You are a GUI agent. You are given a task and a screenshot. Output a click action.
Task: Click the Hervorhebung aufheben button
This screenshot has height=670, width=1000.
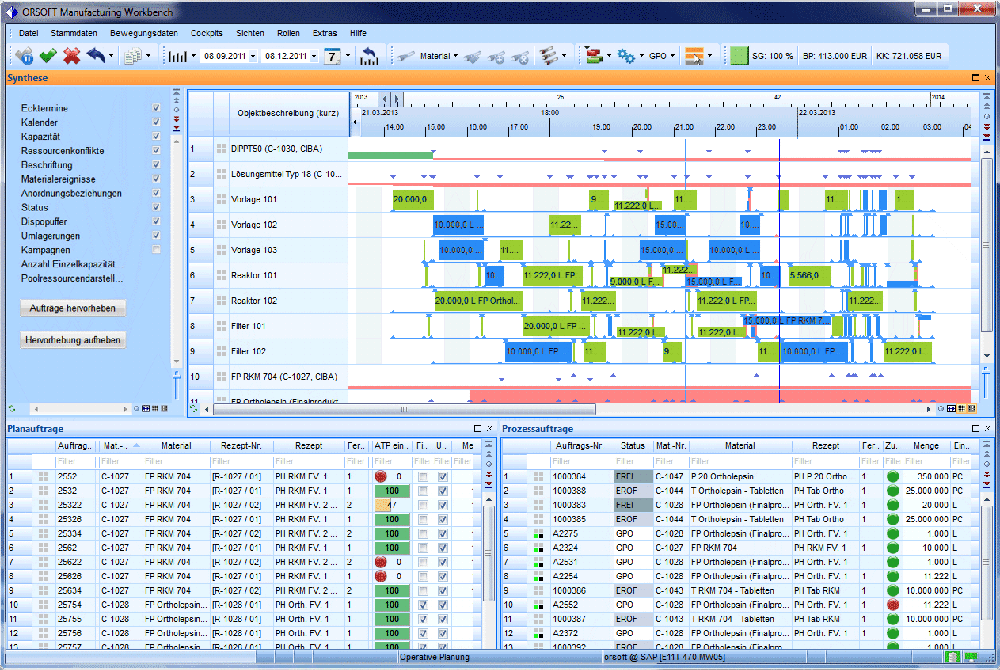point(72,340)
